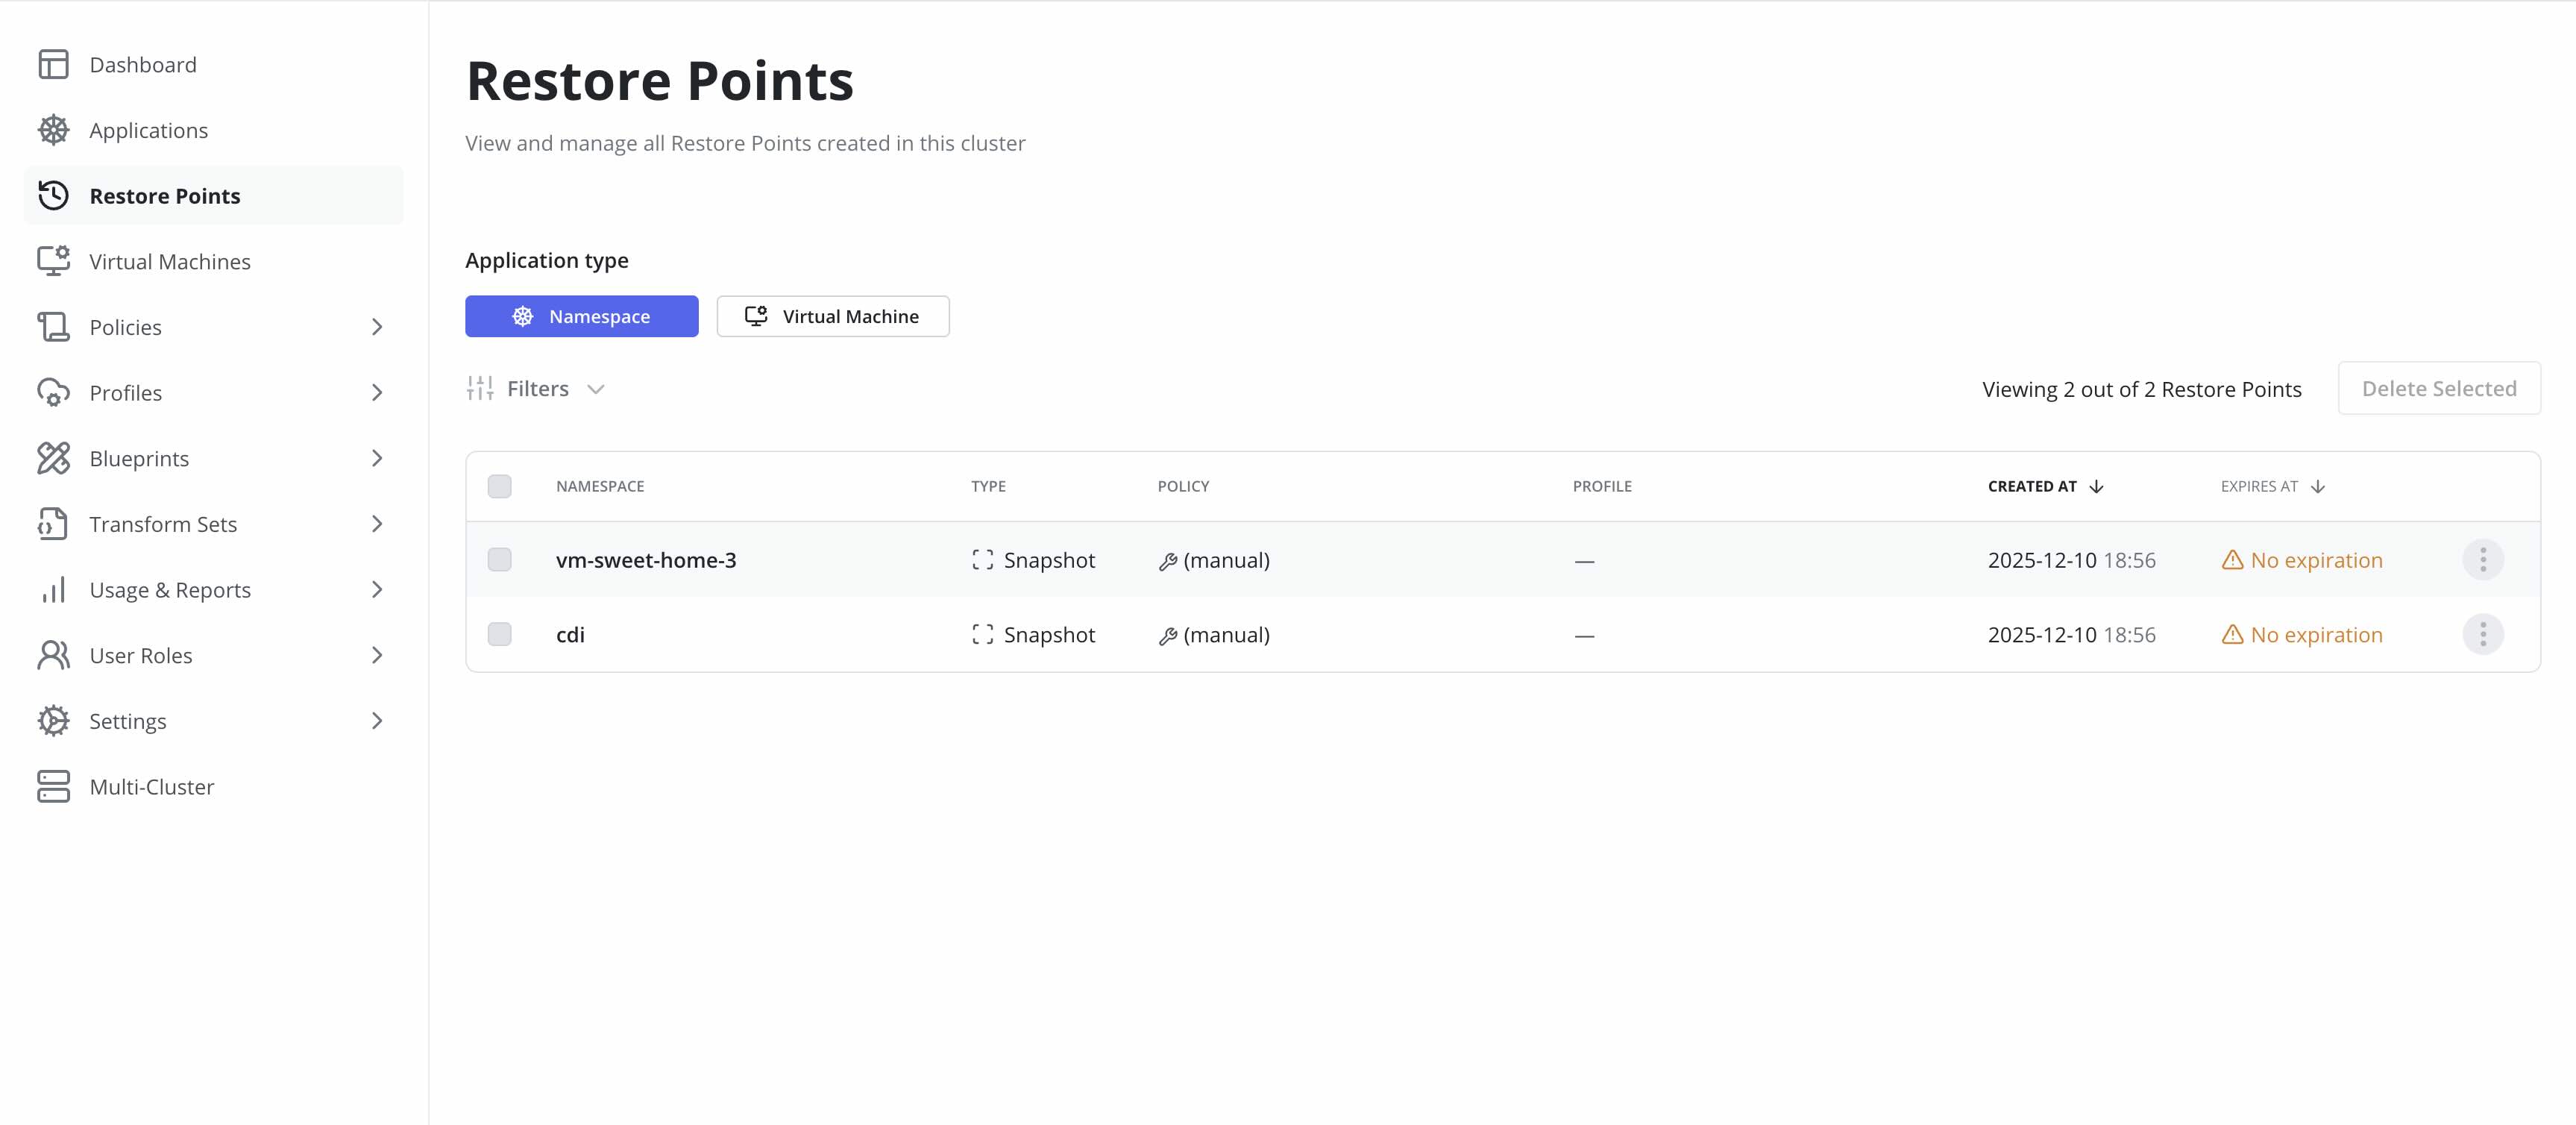Click the Blueprints icon in sidebar
Screen dimensions: 2576x1125
coord(53,458)
